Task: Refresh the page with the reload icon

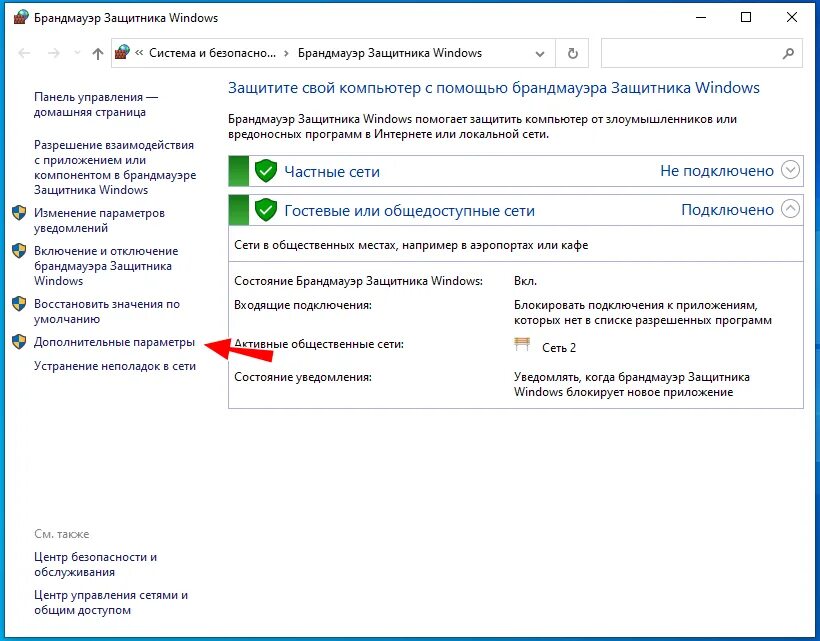Action: coord(573,53)
